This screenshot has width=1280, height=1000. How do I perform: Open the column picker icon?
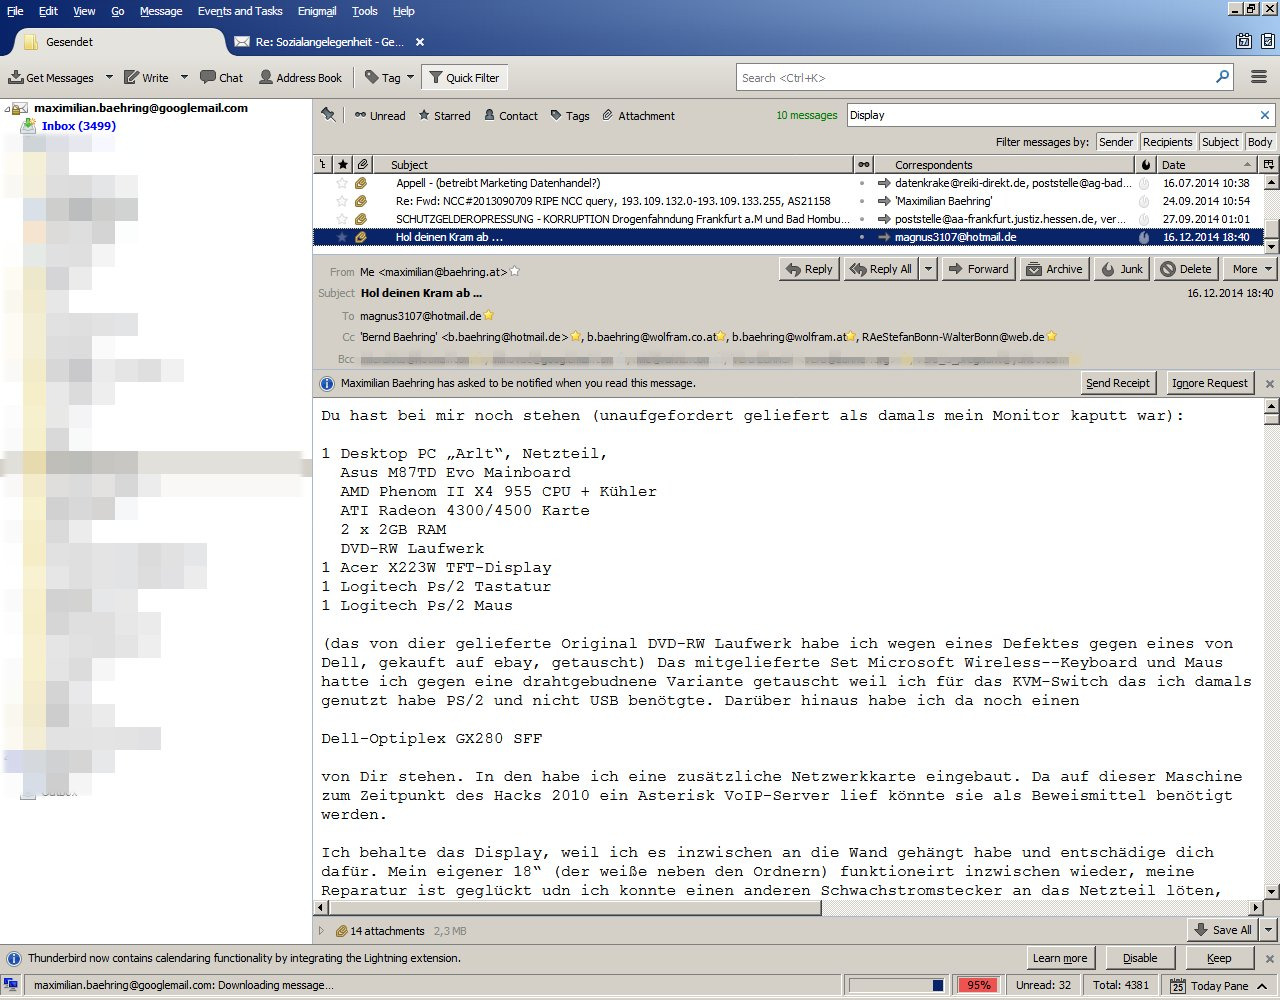[1269, 164]
